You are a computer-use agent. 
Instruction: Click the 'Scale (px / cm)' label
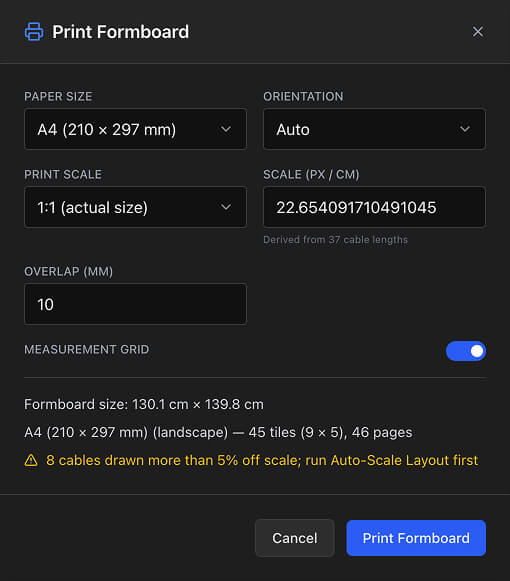311,175
